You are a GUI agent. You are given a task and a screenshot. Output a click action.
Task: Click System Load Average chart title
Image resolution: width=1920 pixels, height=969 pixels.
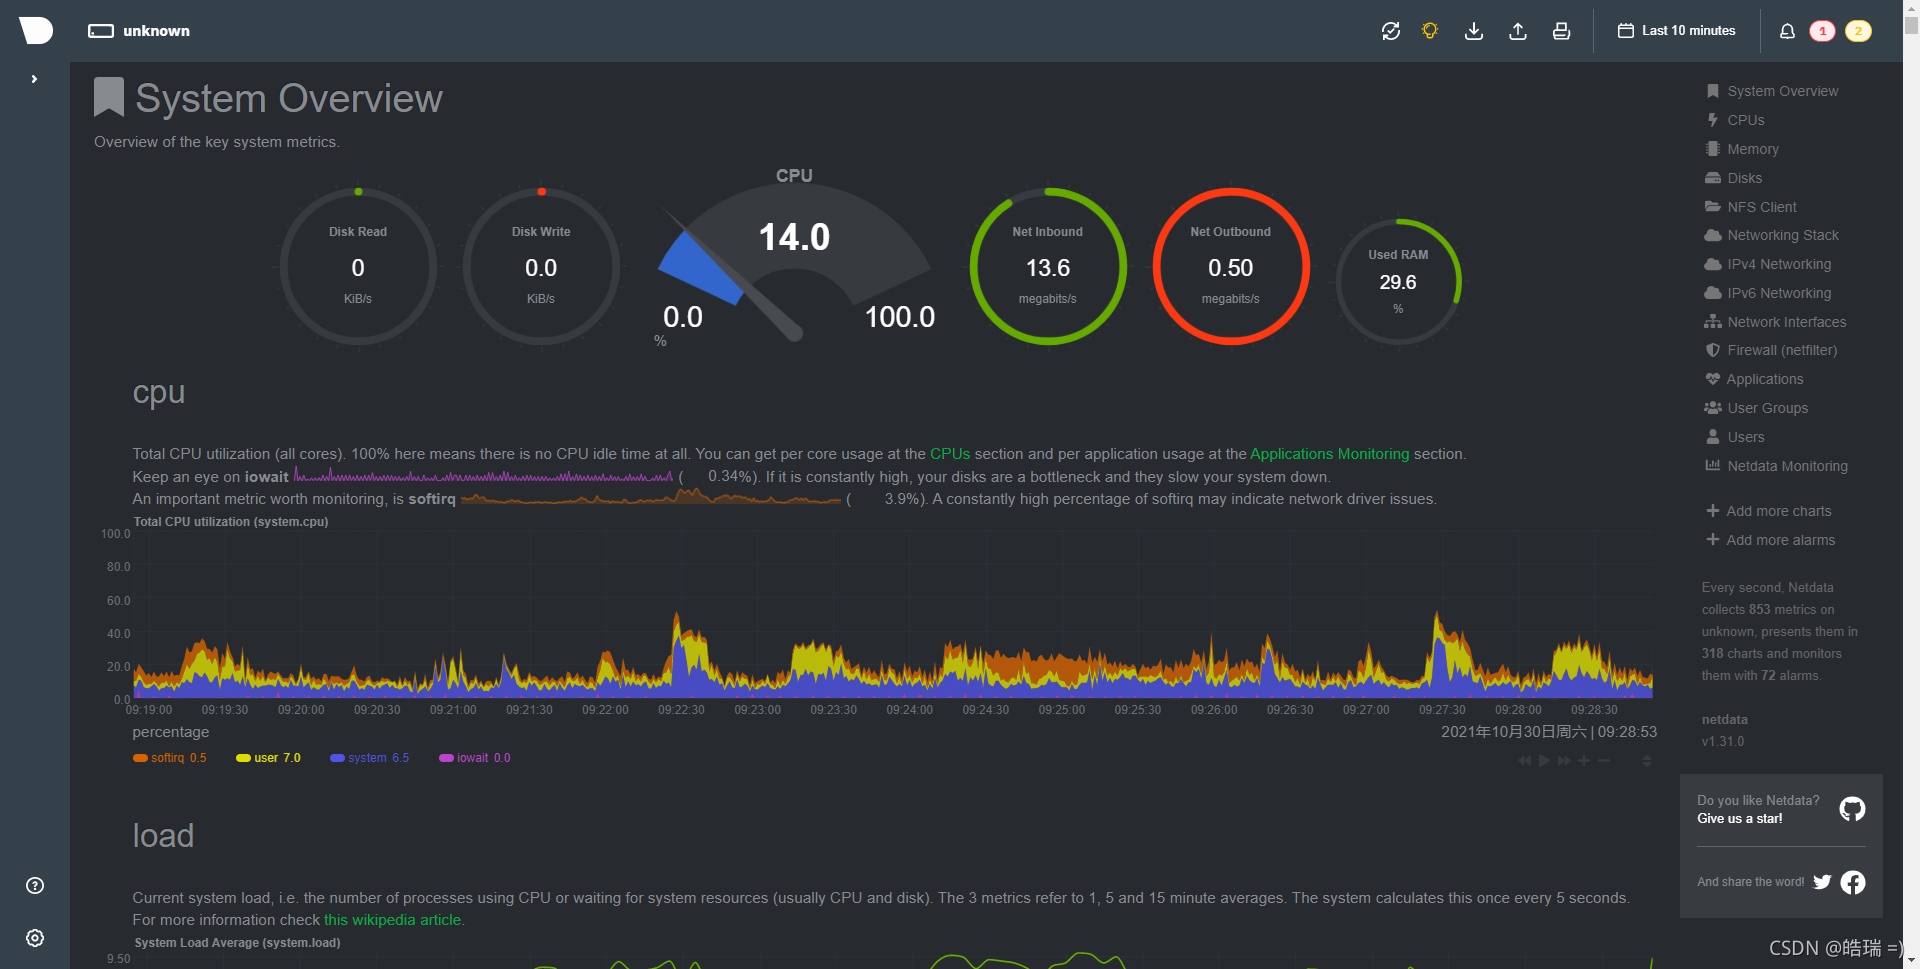[x=238, y=943]
